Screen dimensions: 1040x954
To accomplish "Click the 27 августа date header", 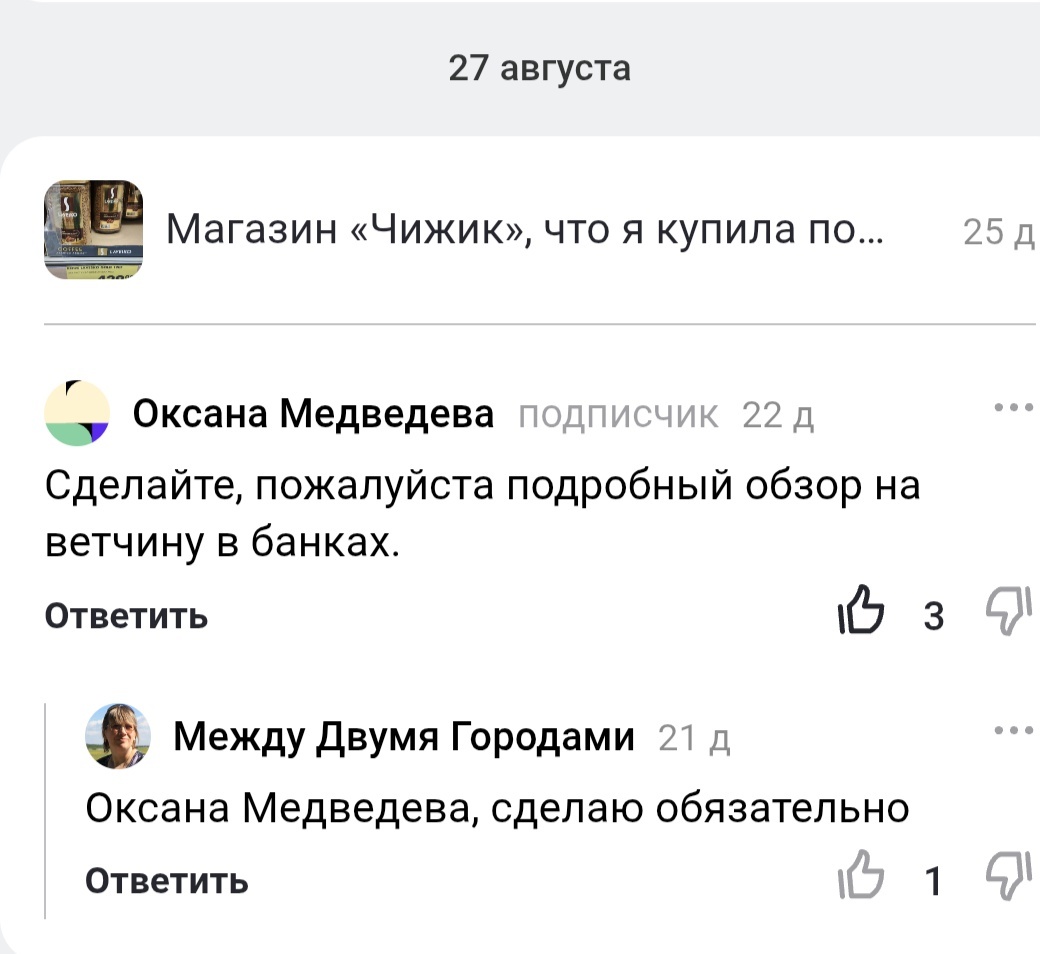I will click(x=540, y=68).
